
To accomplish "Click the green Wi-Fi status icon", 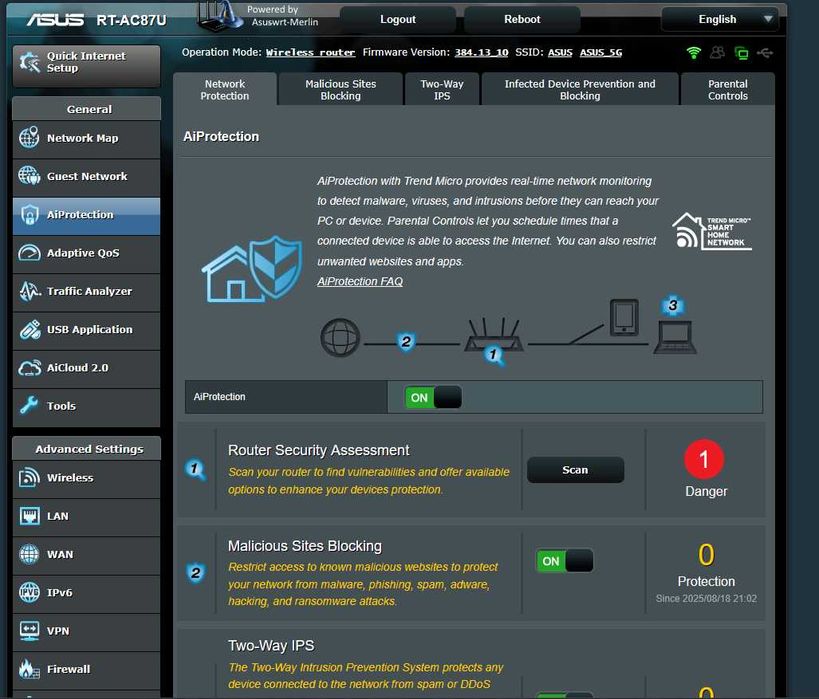I will pyautogui.click(x=694, y=53).
